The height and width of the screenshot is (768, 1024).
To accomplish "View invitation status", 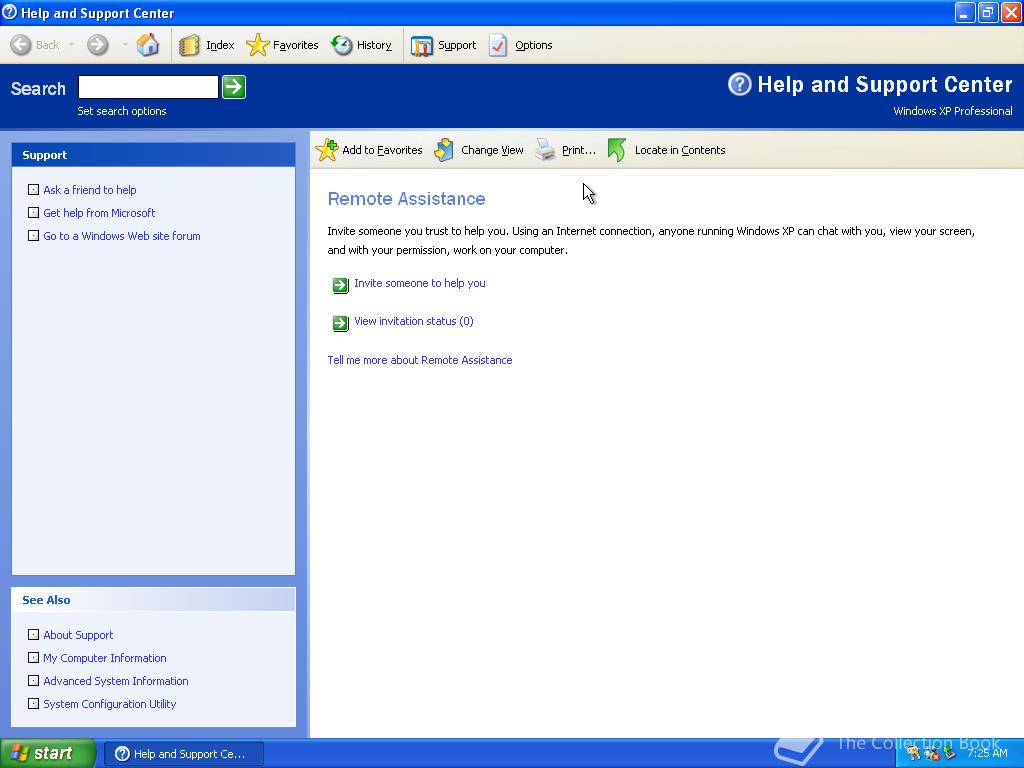I will point(413,321).
